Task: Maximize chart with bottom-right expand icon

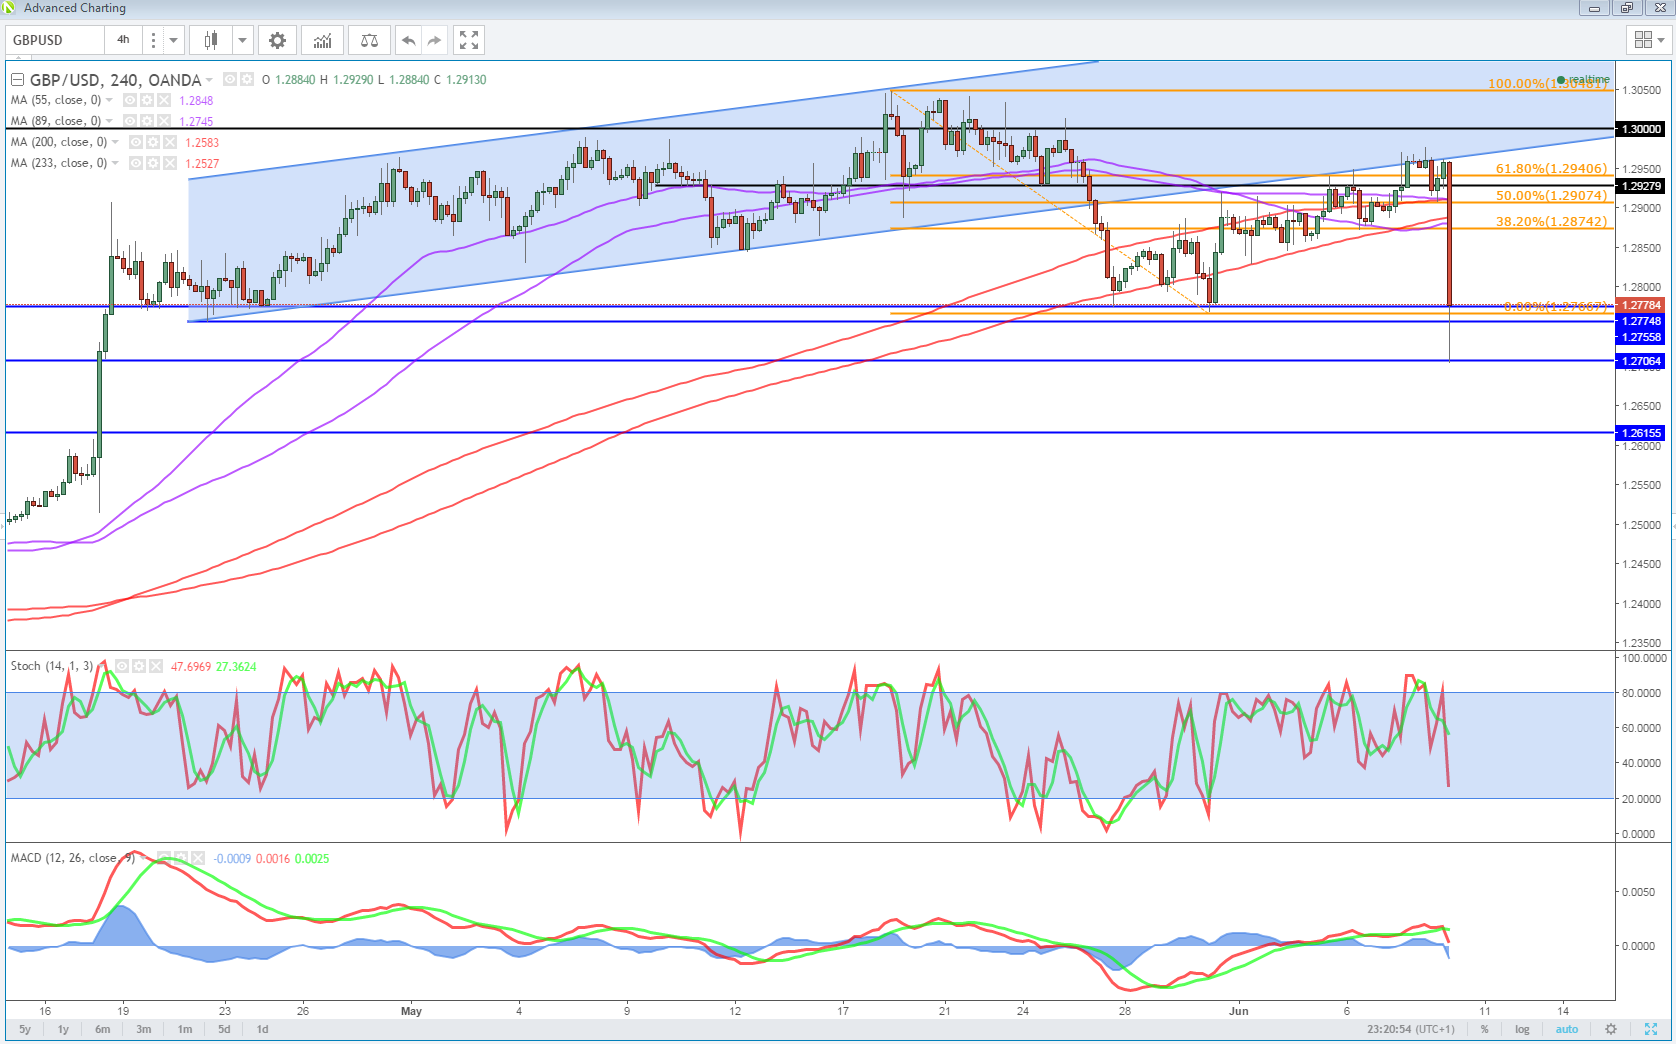Action: pyautogui.click(x=1651, y=1029)
